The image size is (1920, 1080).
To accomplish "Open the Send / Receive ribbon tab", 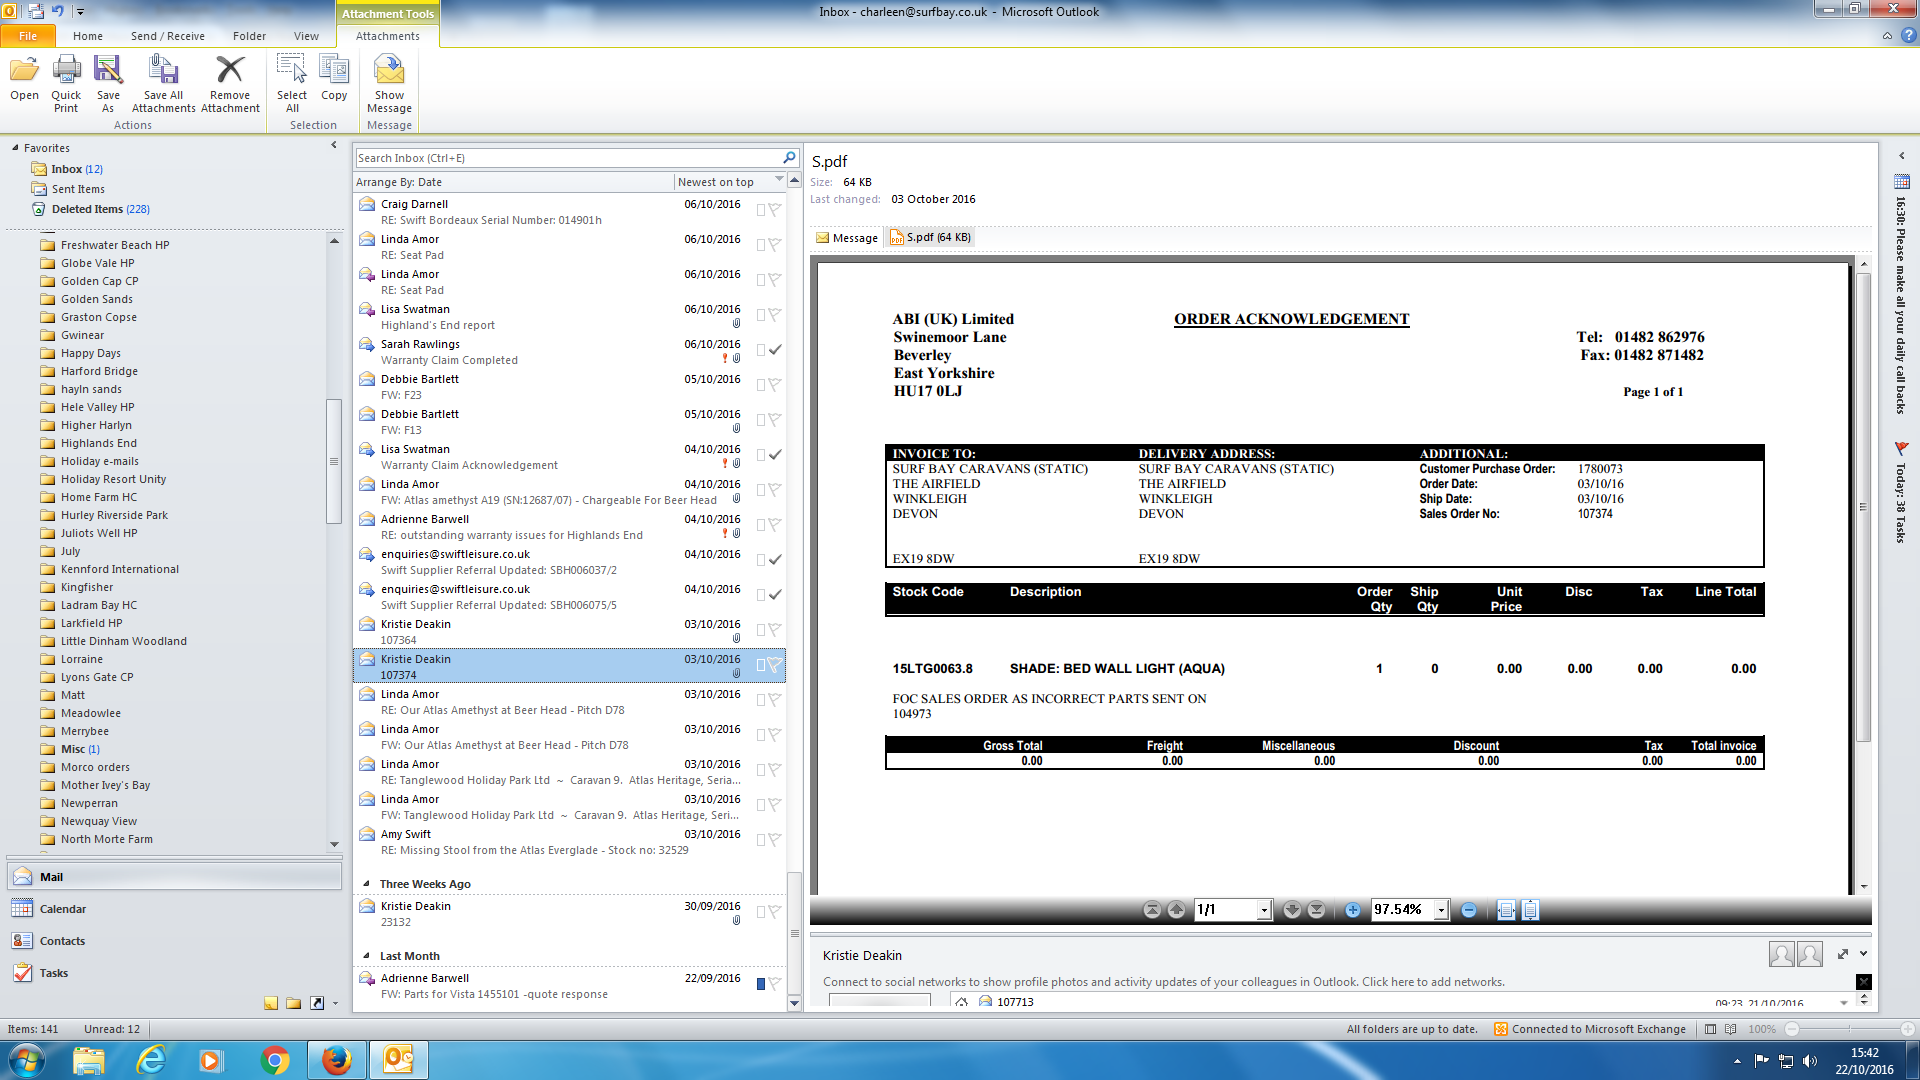I will pyautogui.click(x=167, y=36).
